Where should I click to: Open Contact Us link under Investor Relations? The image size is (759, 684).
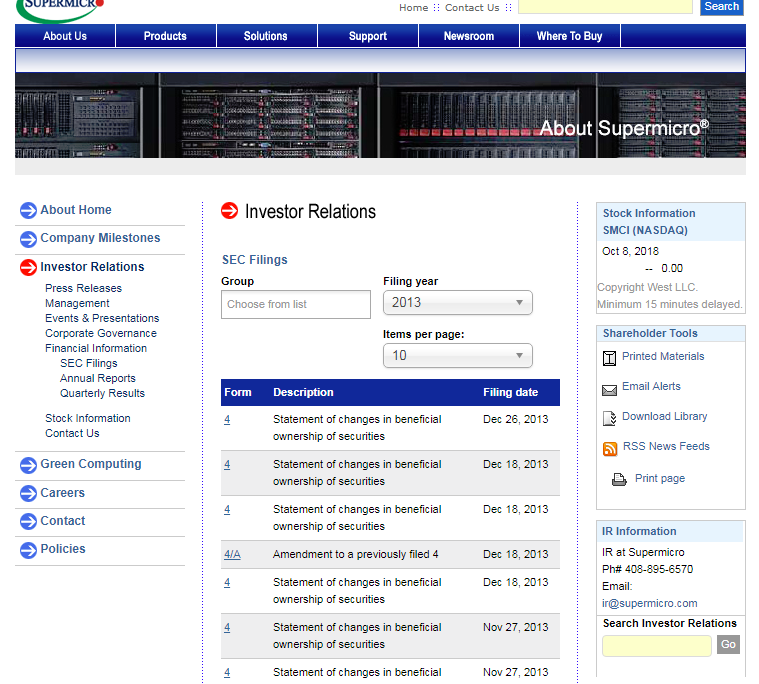pyautogui.click(x=72, y=433)
